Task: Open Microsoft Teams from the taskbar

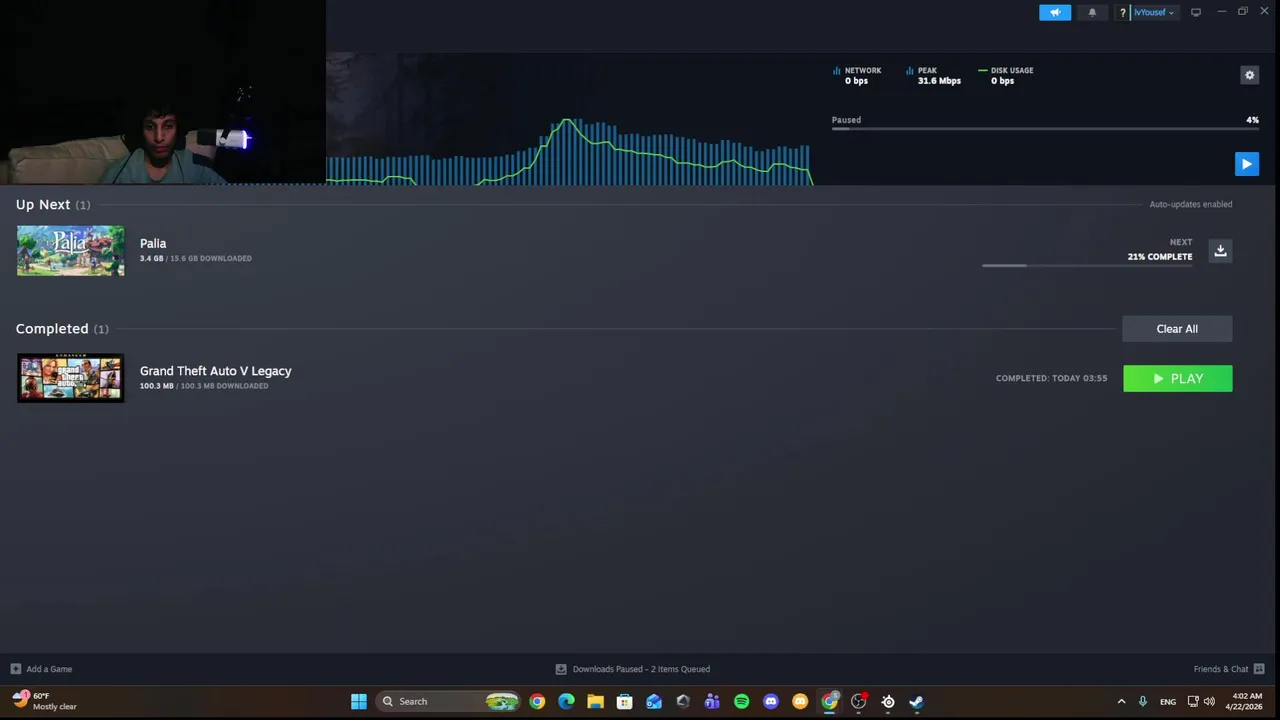Action: (x=712, y=701)
